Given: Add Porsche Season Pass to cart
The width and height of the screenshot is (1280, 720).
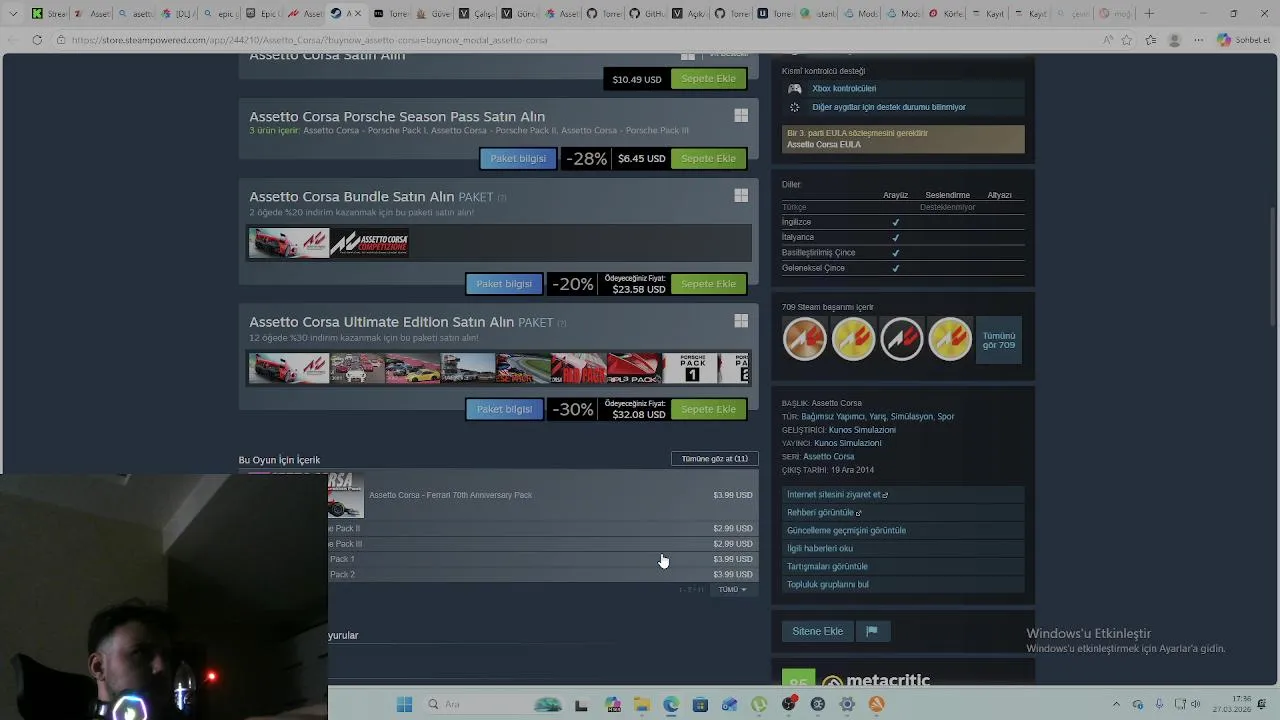Looking at the screenshot, I should (x=708, y=158).
